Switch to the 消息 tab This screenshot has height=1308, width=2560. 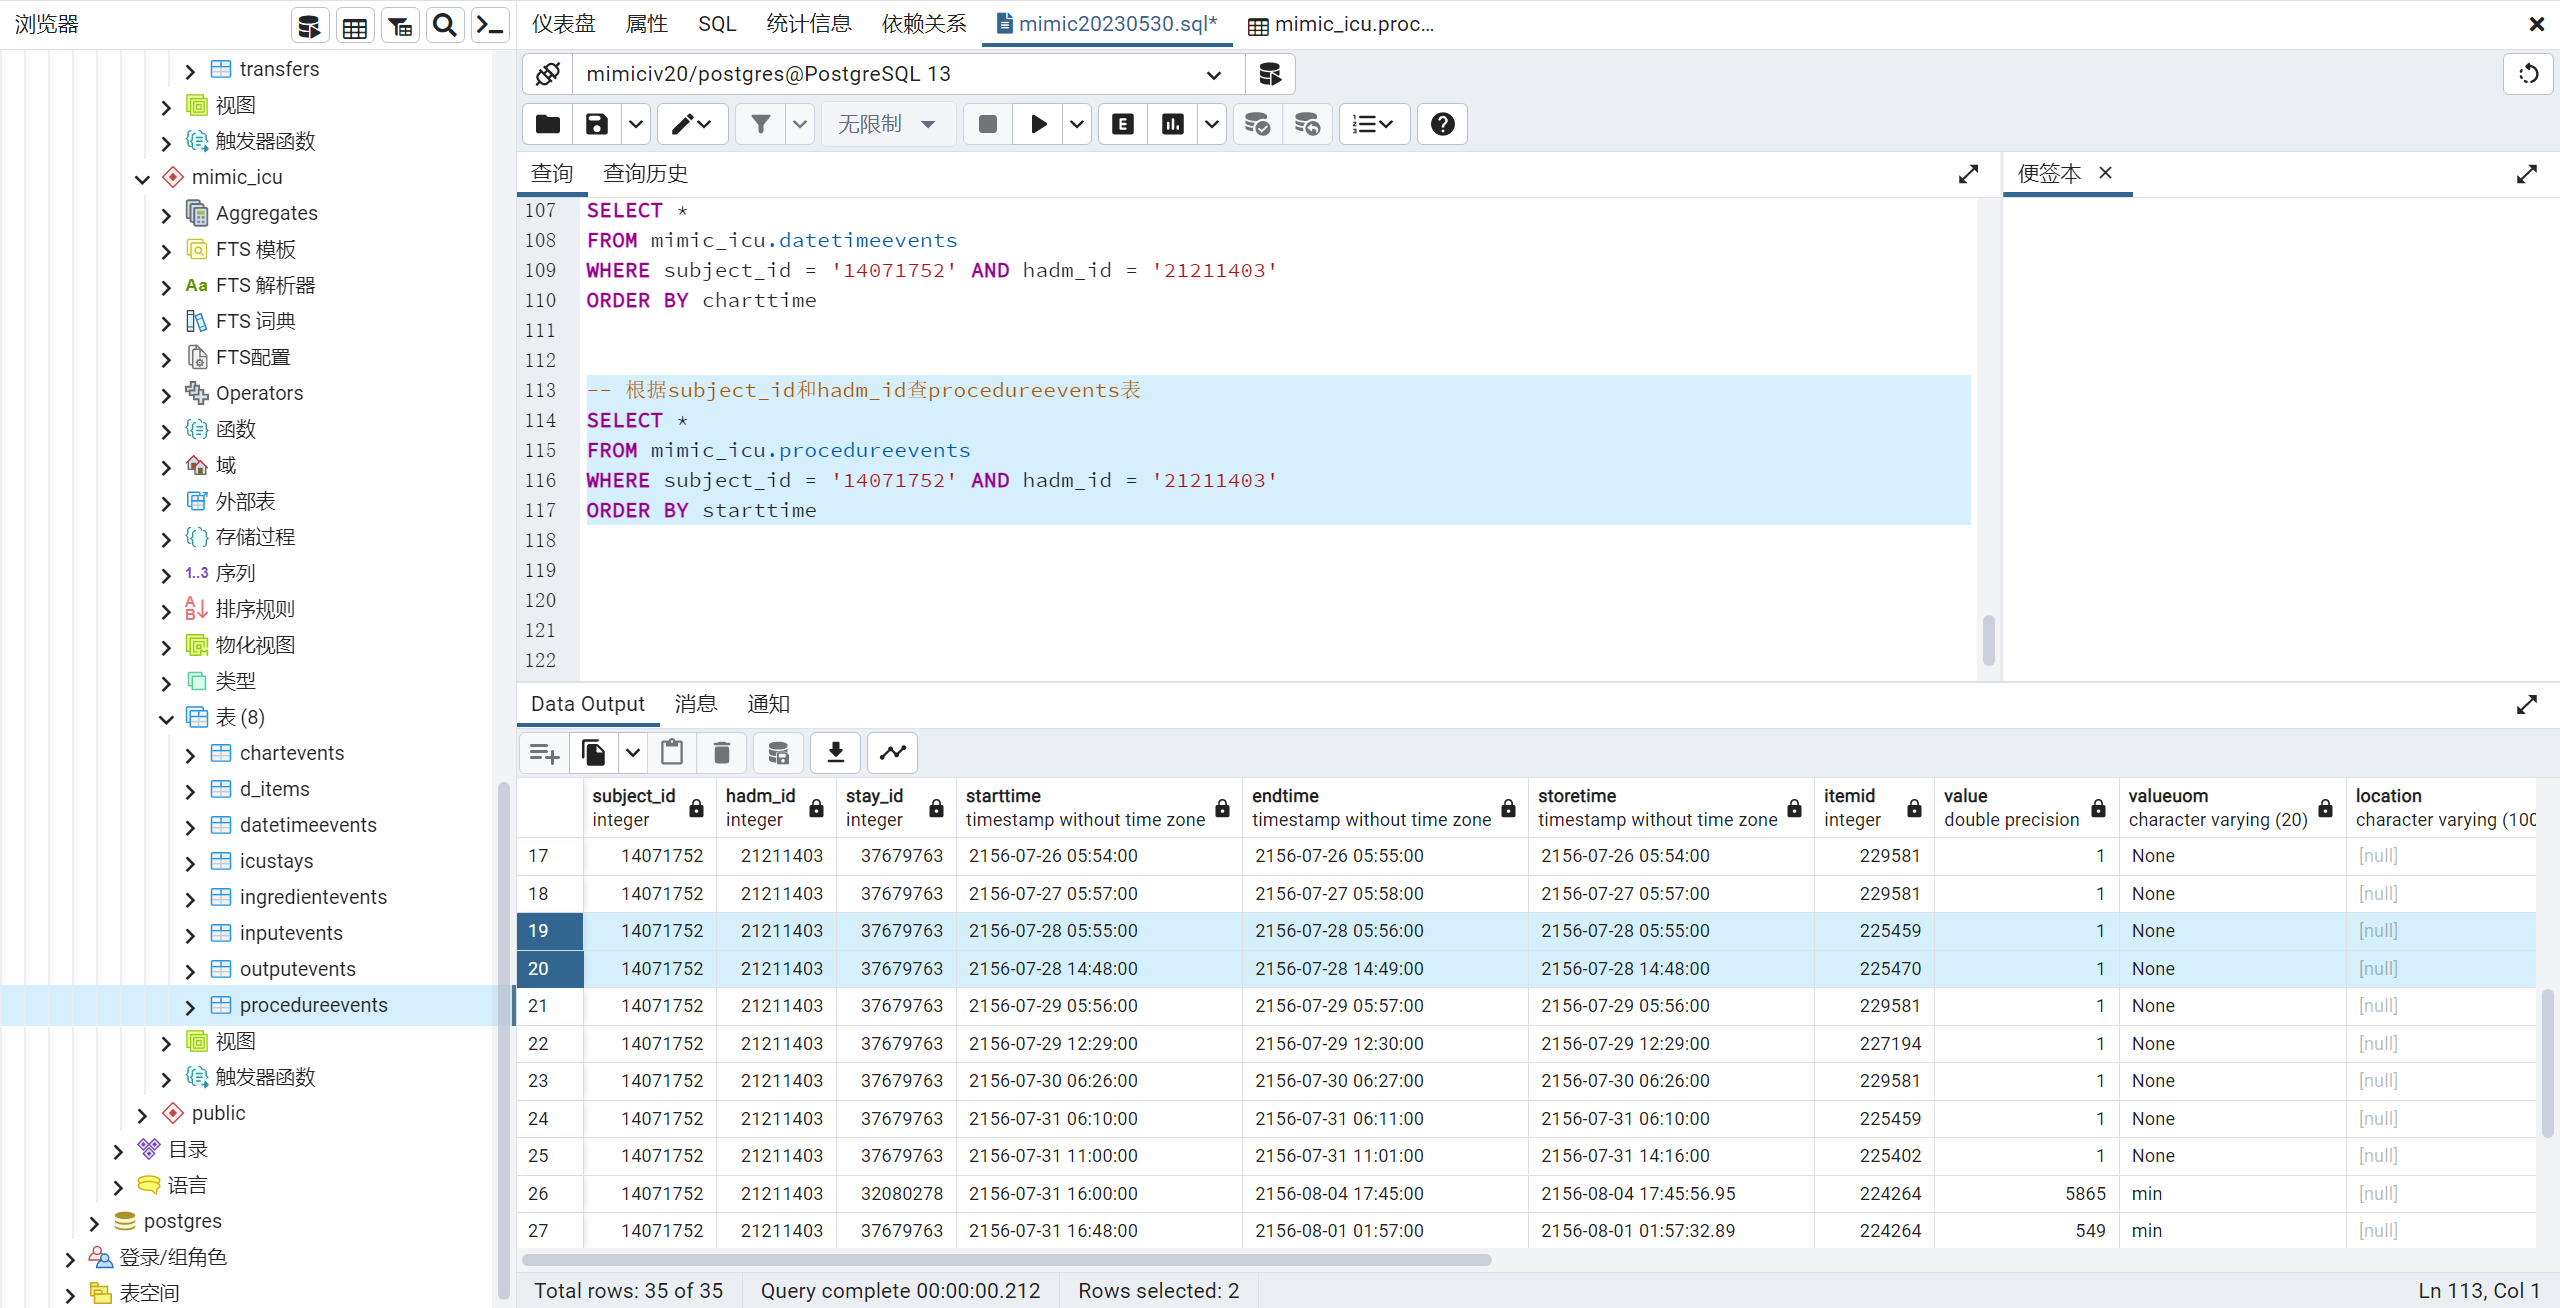coord(696,704)
